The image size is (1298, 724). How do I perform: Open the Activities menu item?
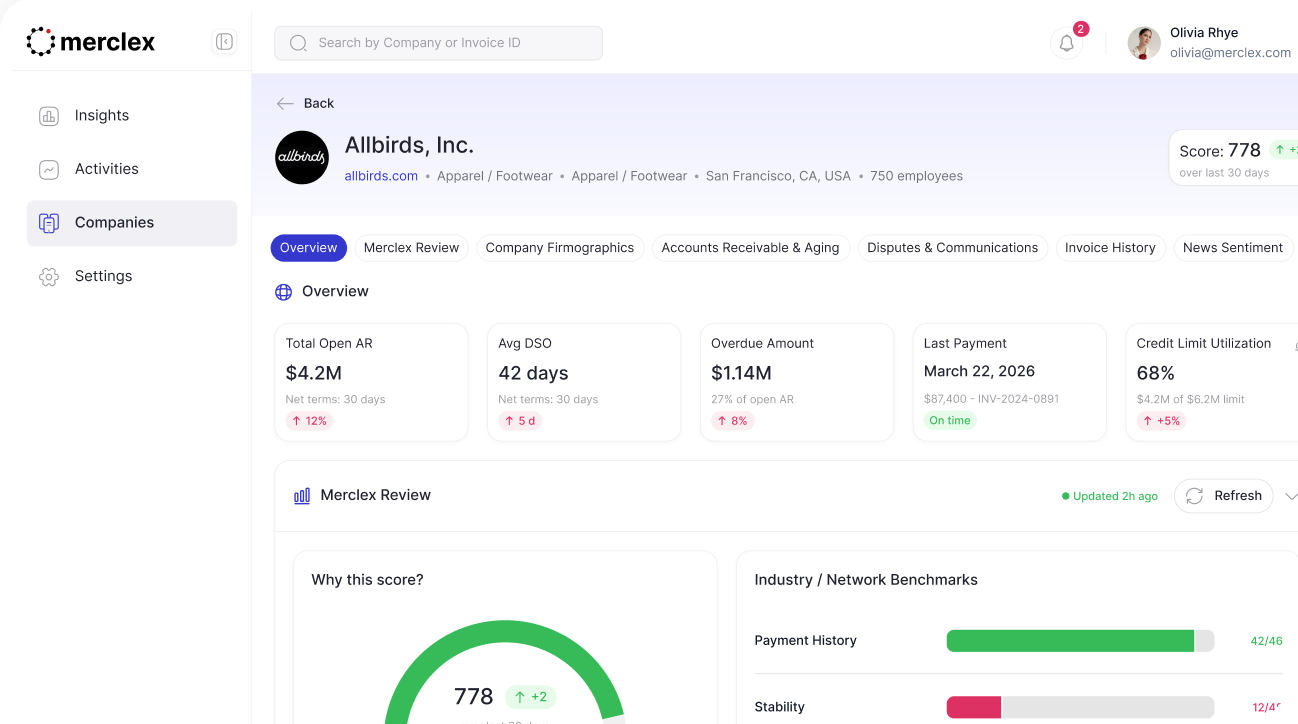coord(132,169)
